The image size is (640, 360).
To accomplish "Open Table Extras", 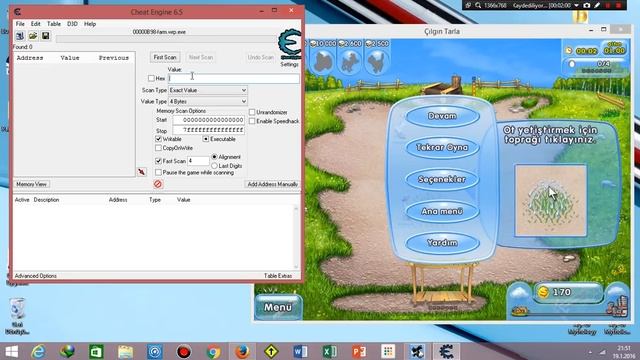I will pos(278,276).
